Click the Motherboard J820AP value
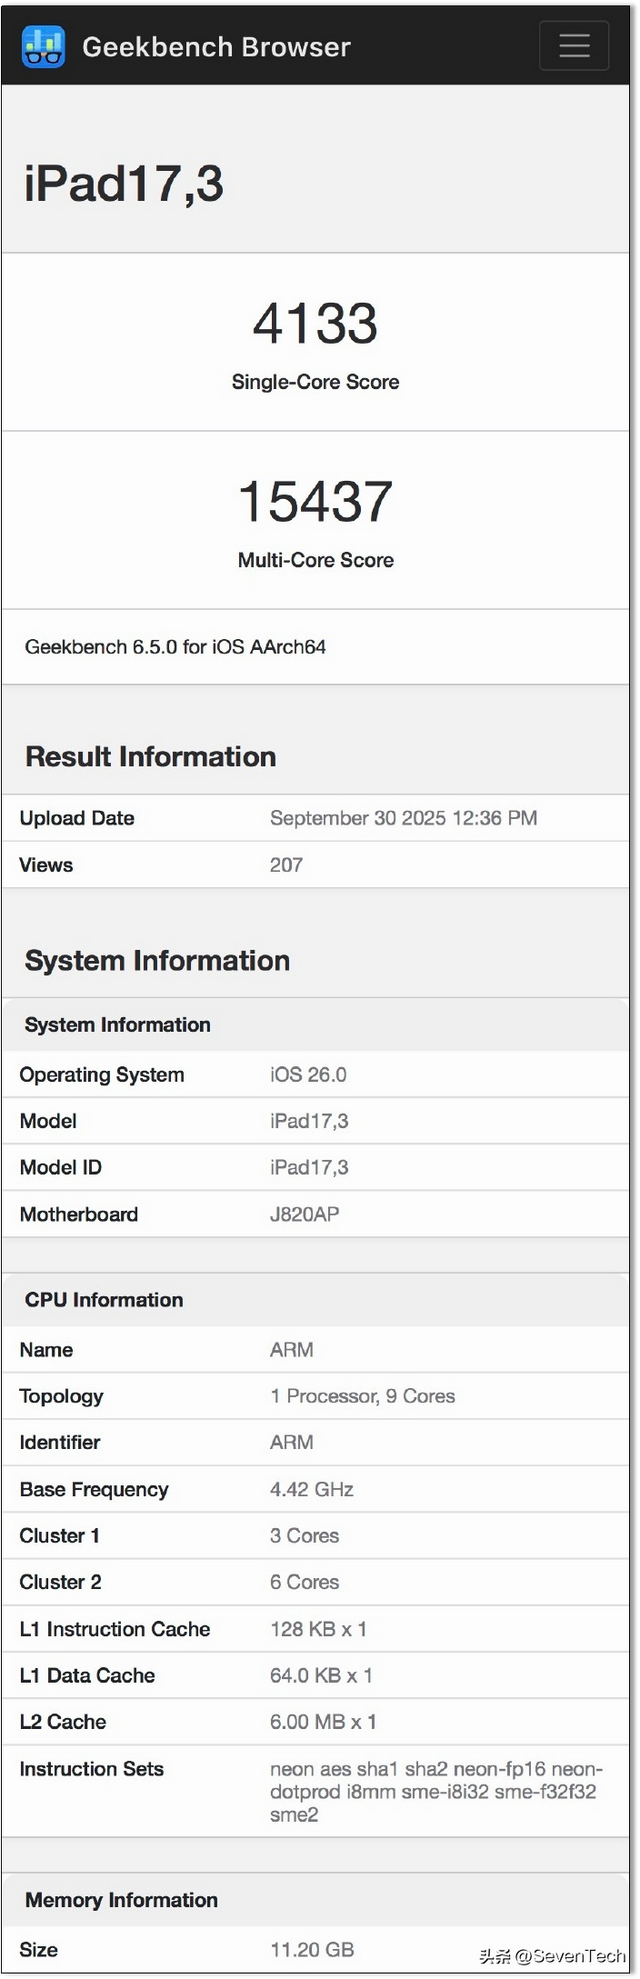Screen dimensions: 640x1979 click(x=304, y=1214)
